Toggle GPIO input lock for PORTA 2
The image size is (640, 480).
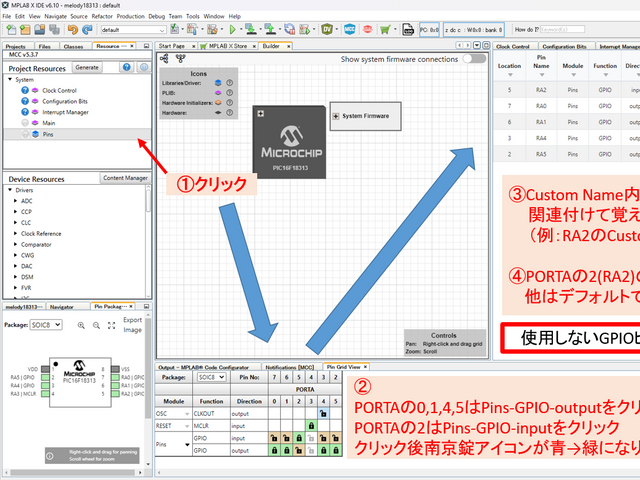[x=299, y=438]
